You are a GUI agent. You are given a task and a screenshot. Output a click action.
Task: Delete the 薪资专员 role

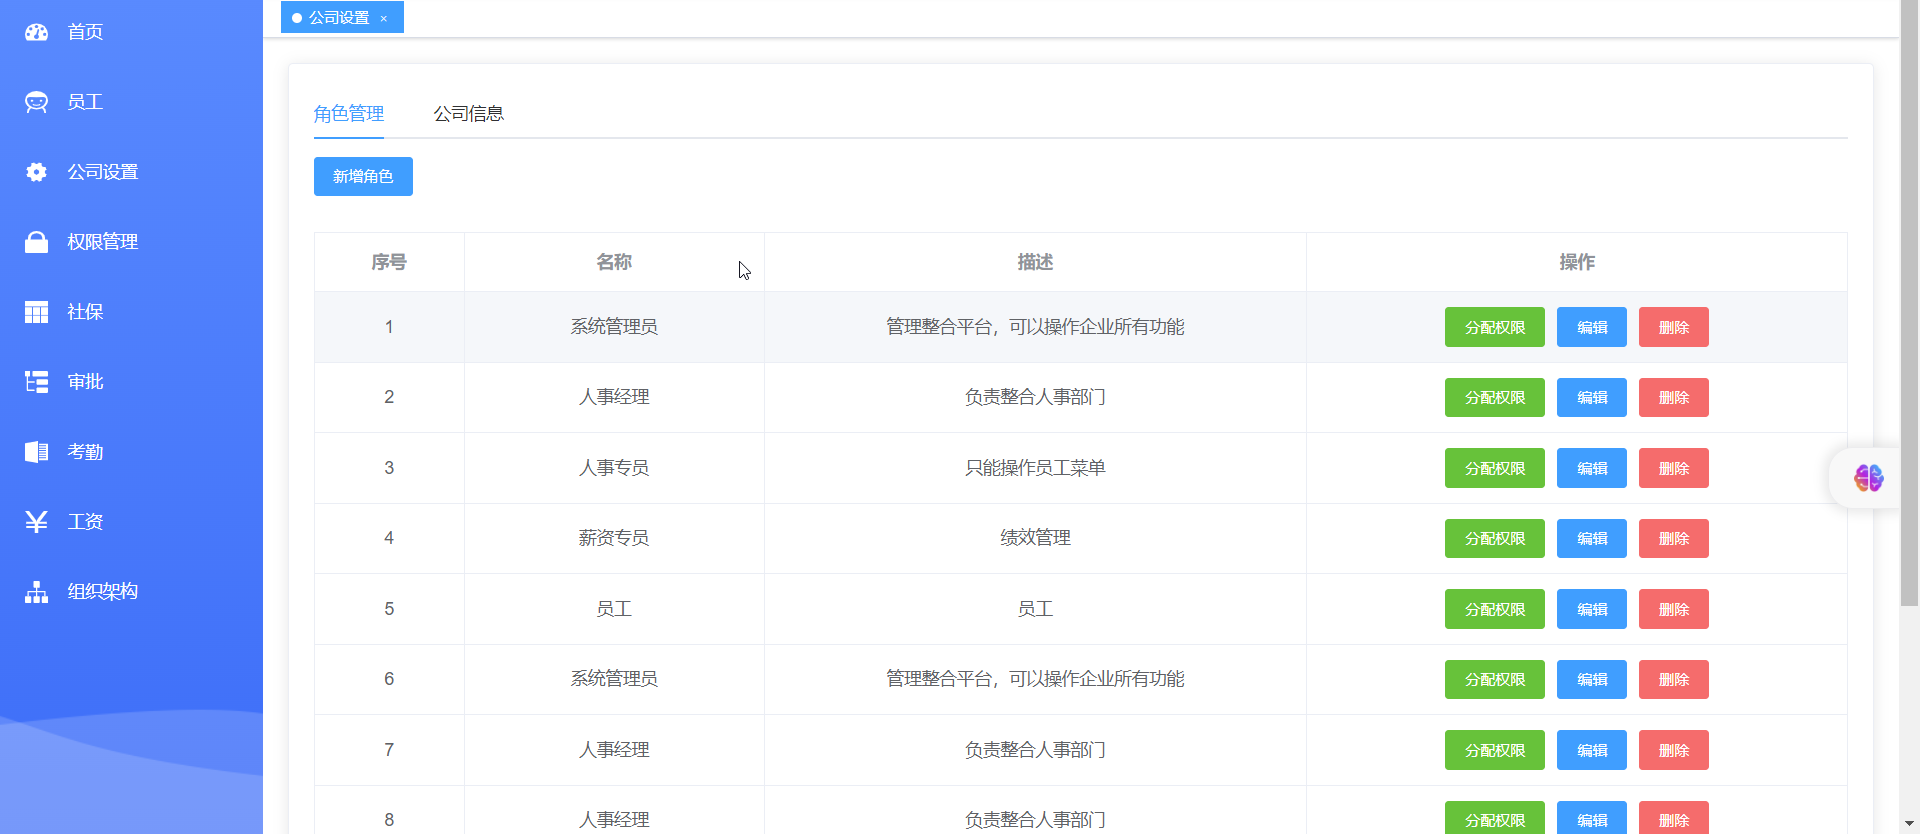1674,538
